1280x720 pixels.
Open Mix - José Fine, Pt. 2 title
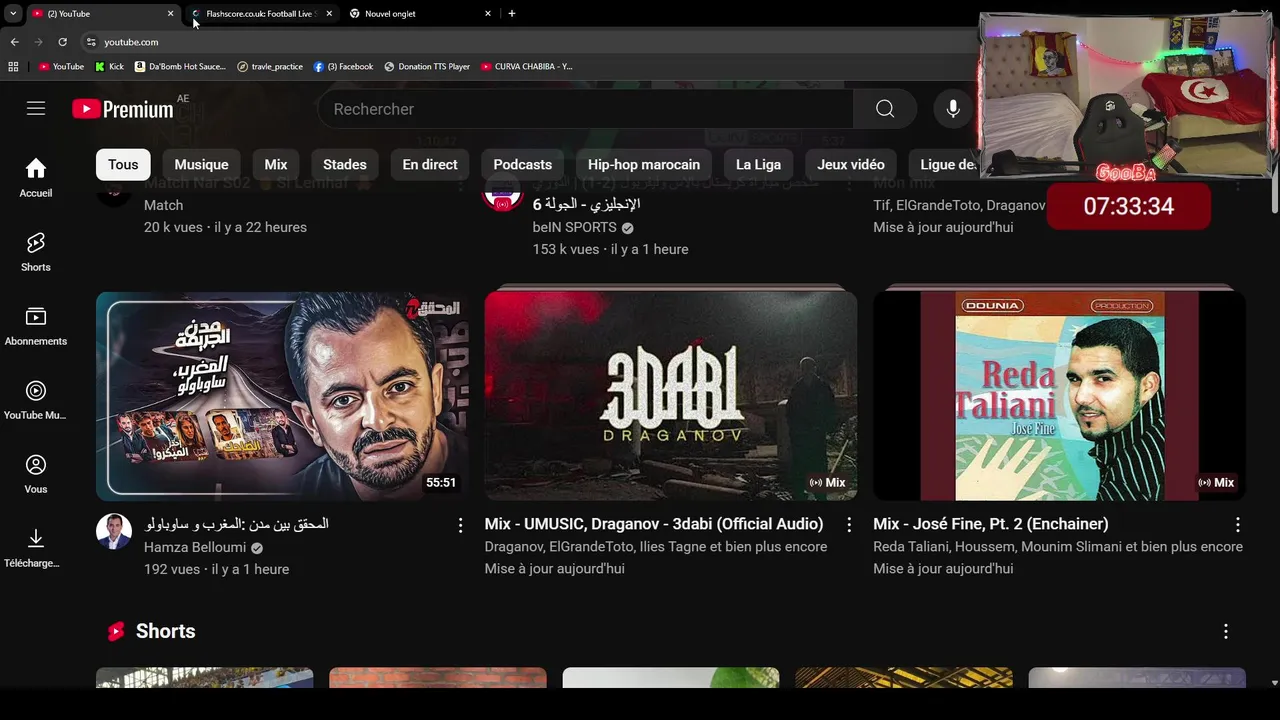991,524
